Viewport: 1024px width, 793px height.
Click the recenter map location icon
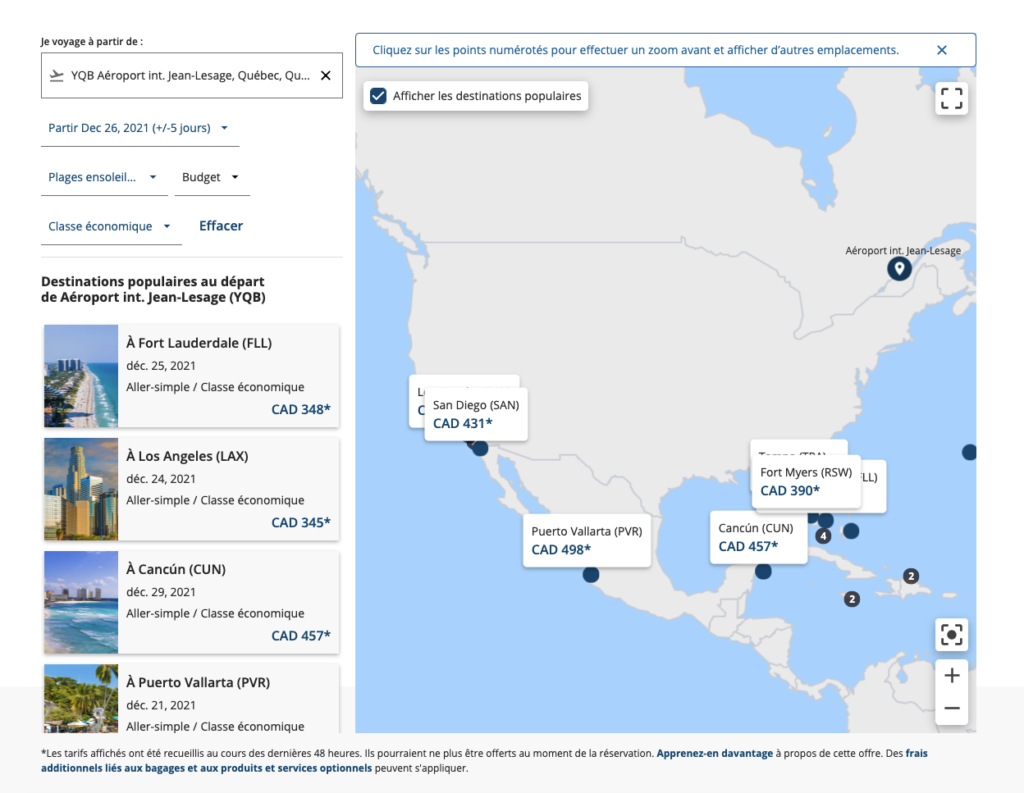(951, 634)
